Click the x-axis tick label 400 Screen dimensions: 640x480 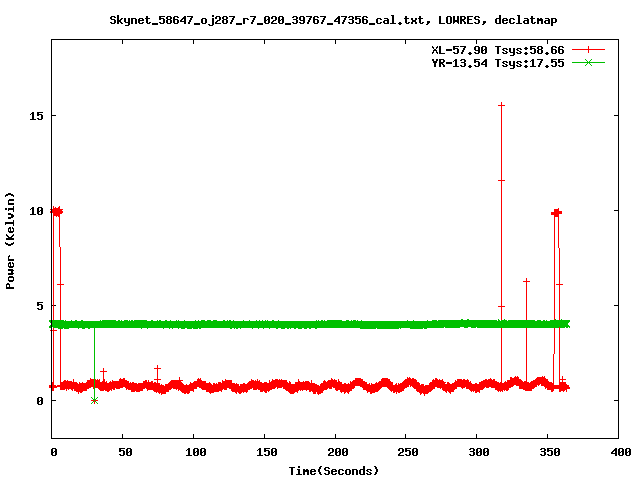pyautogui.click(x=621, y=452)
